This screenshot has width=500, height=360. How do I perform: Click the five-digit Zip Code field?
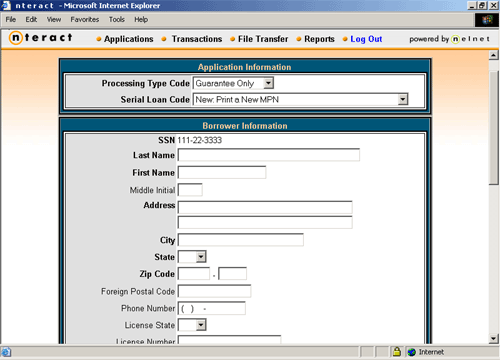click(194, 274)
